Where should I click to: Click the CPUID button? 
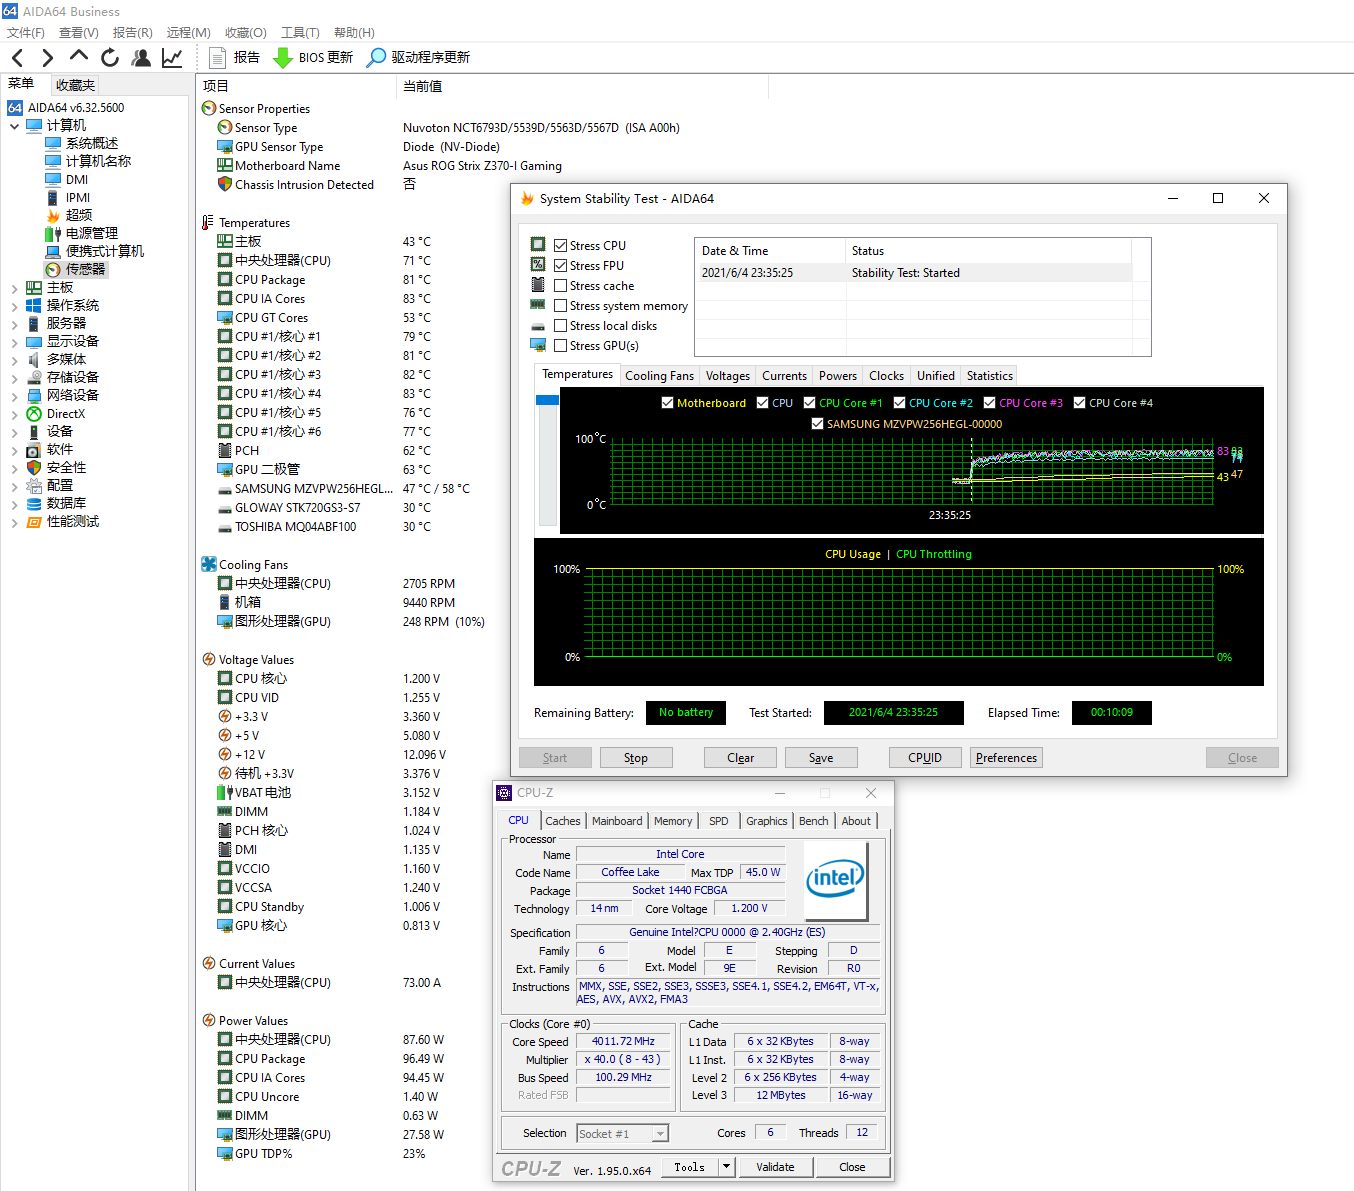tap(925, 758)
